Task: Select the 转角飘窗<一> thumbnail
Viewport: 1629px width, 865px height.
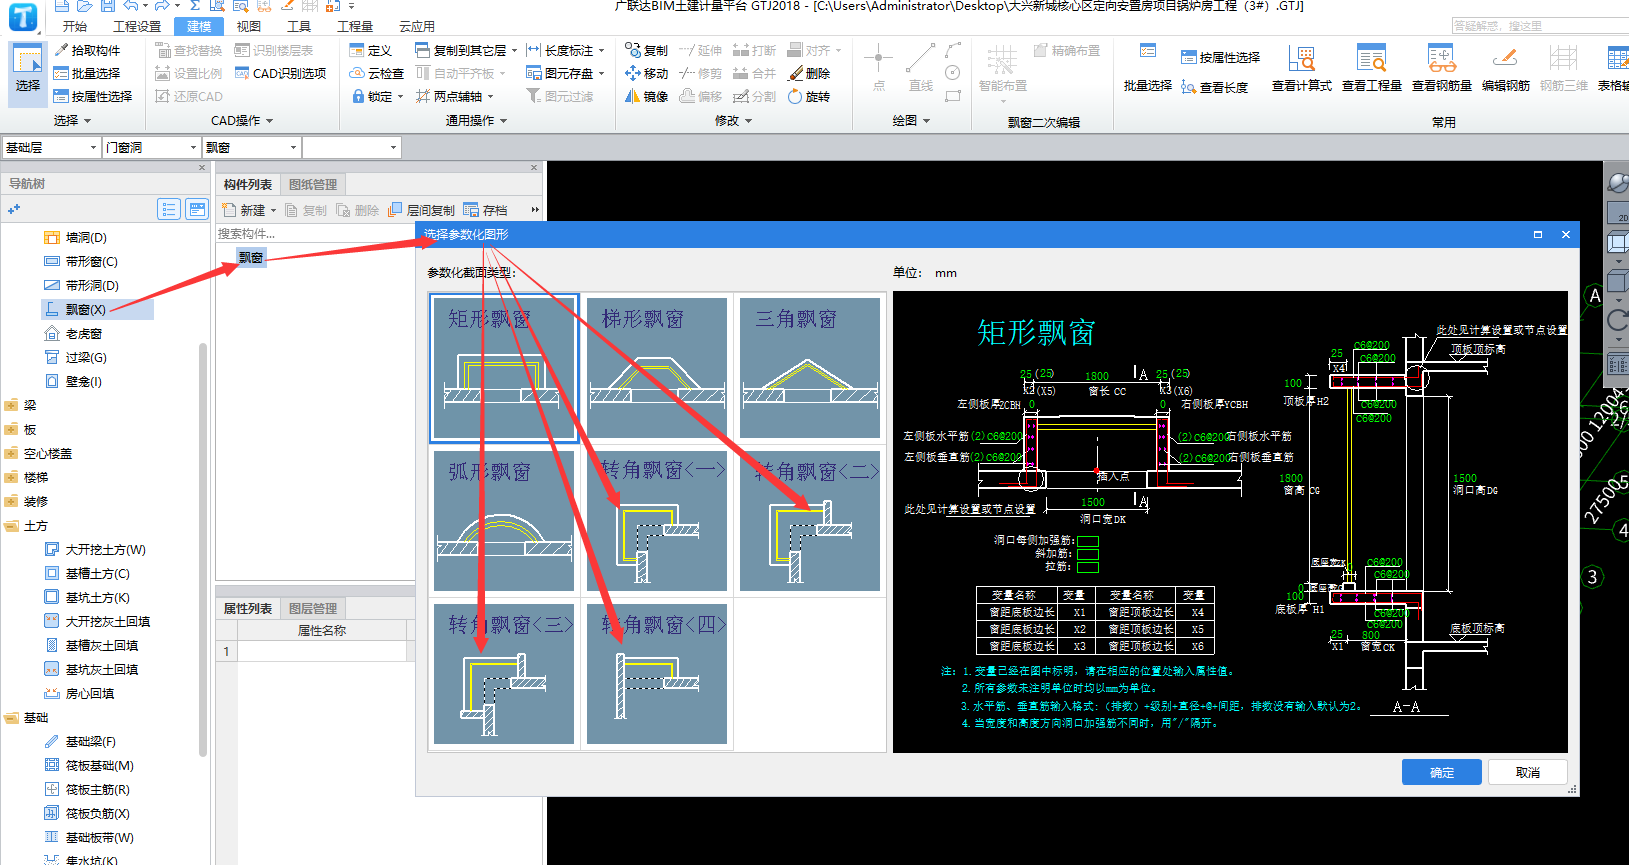Action: (x=657, y=520)
